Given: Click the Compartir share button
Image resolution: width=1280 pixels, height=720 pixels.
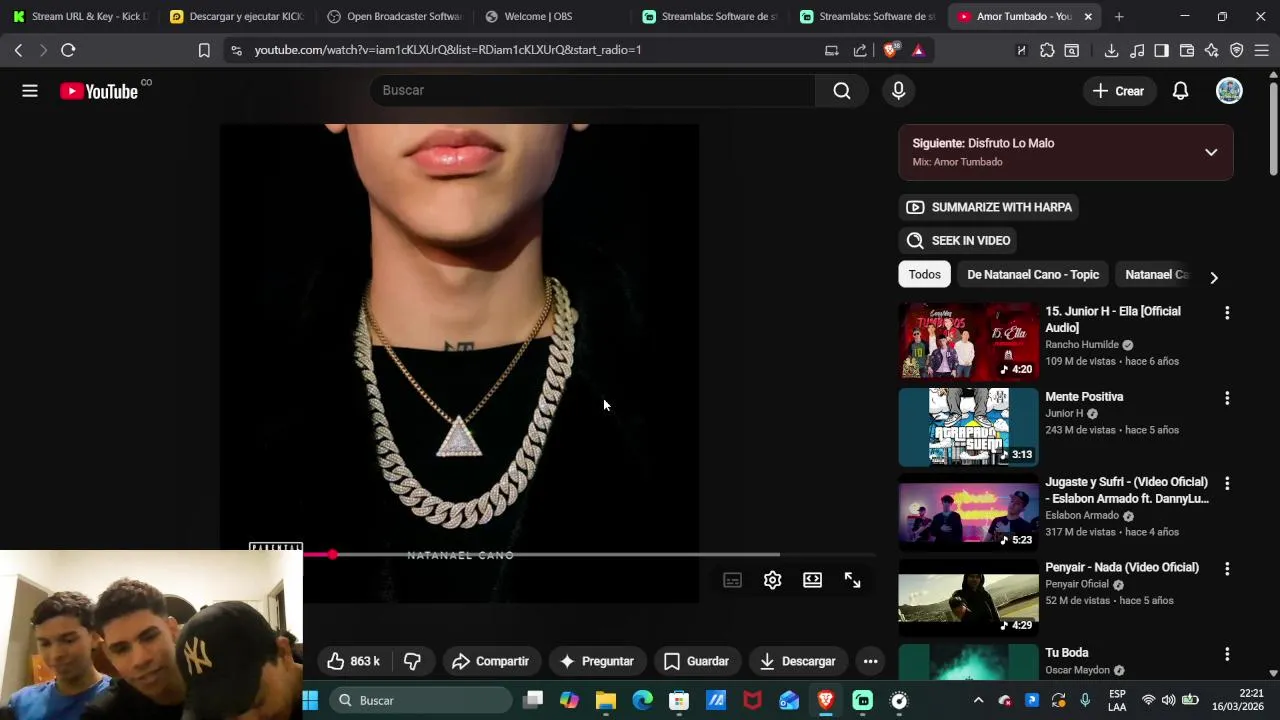Looking at the screenshot, I should (x=490, y=661).
